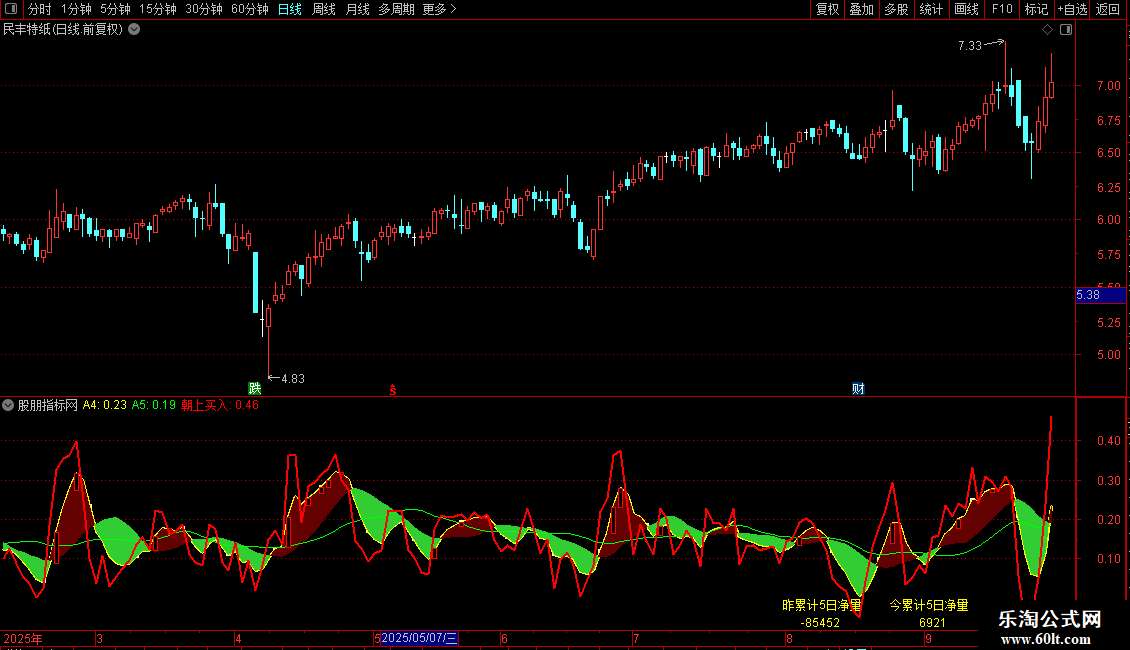The width and height of the screenshot is (1130, 650).
Task: Open the 多股 multi-stock view
Action: (897, 9)
